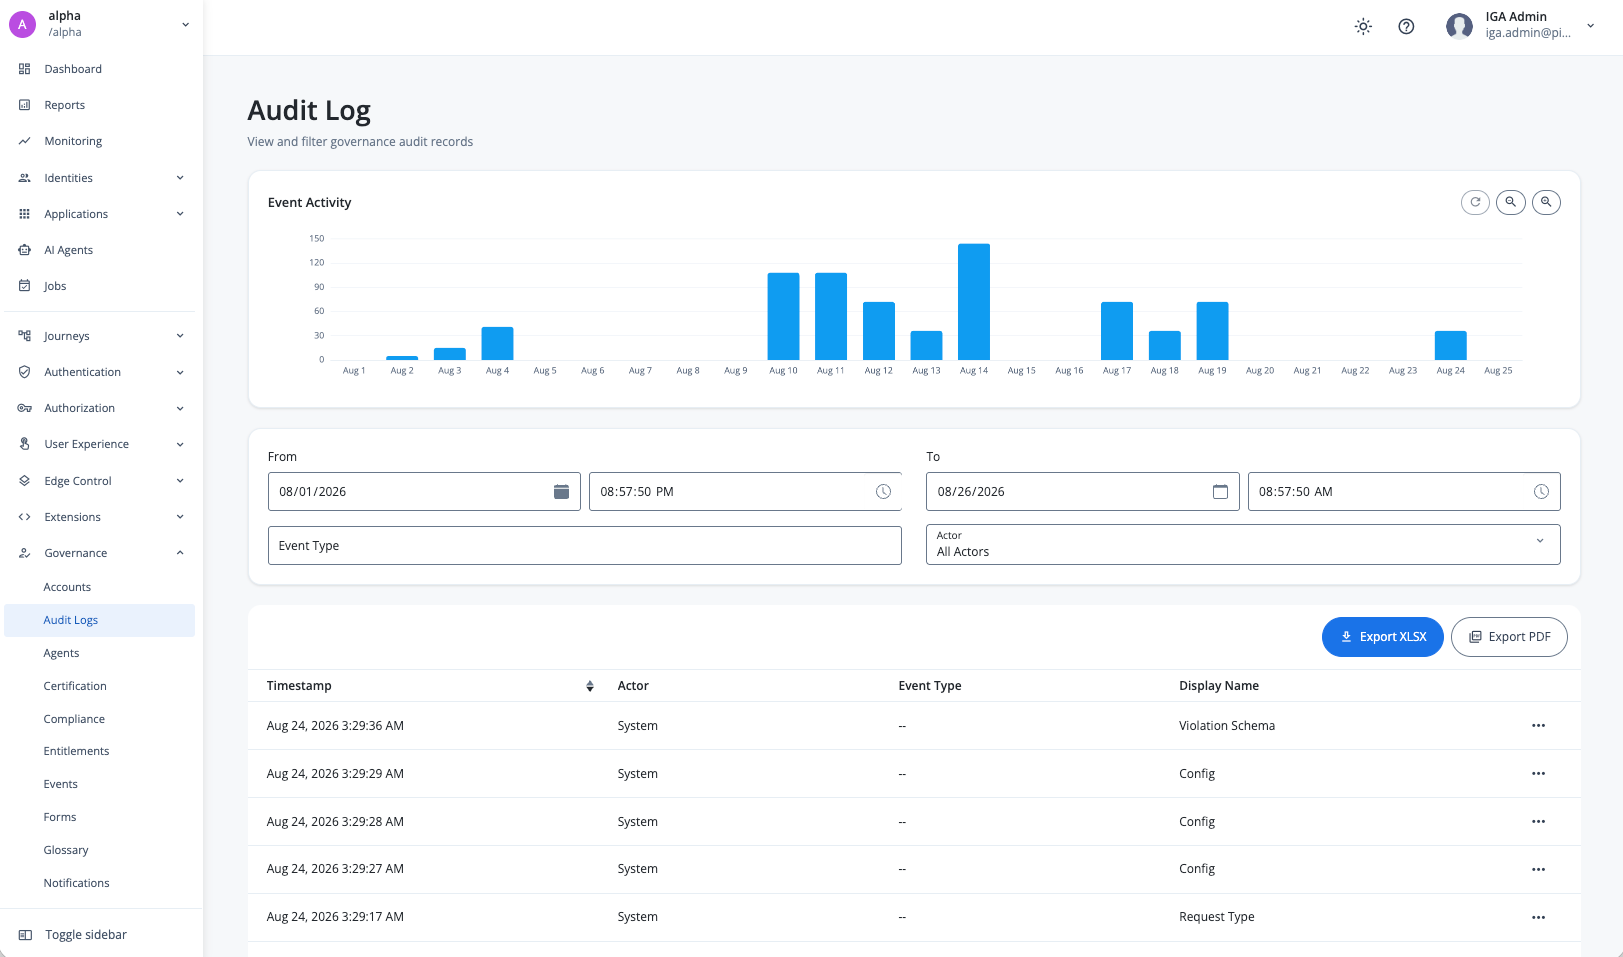Expand the Edge Control menu section
The height and width of the screenshot is (957, 1623).
[101, 481]
